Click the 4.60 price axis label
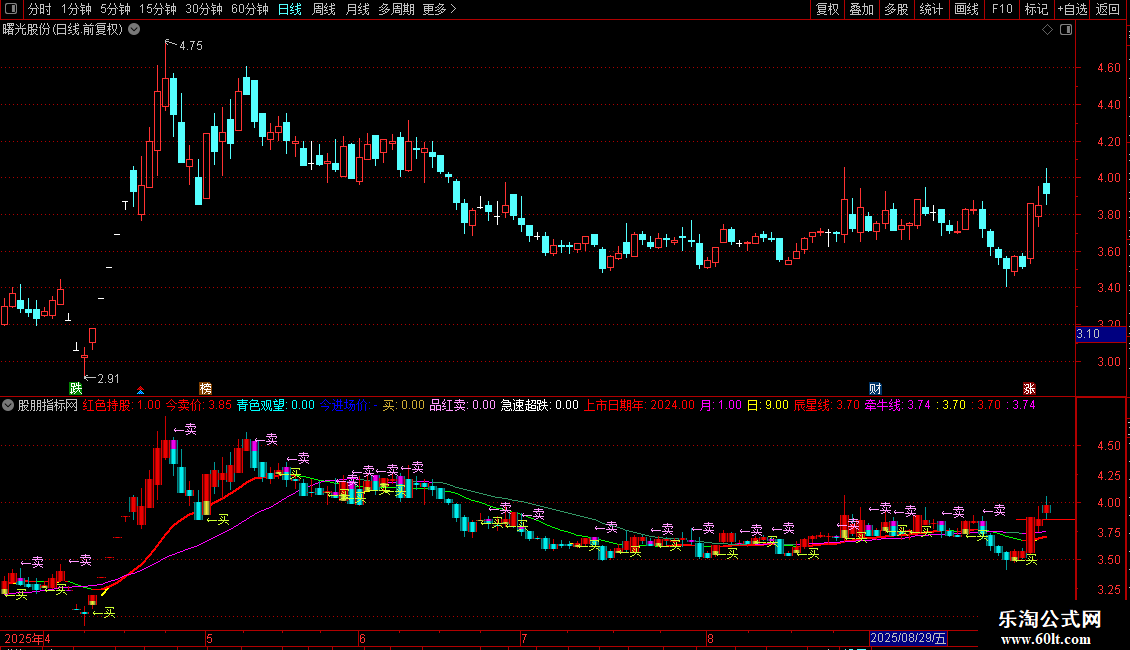Image resolution: width=1130 pixels, height=650 pixels. point(1108,68)
